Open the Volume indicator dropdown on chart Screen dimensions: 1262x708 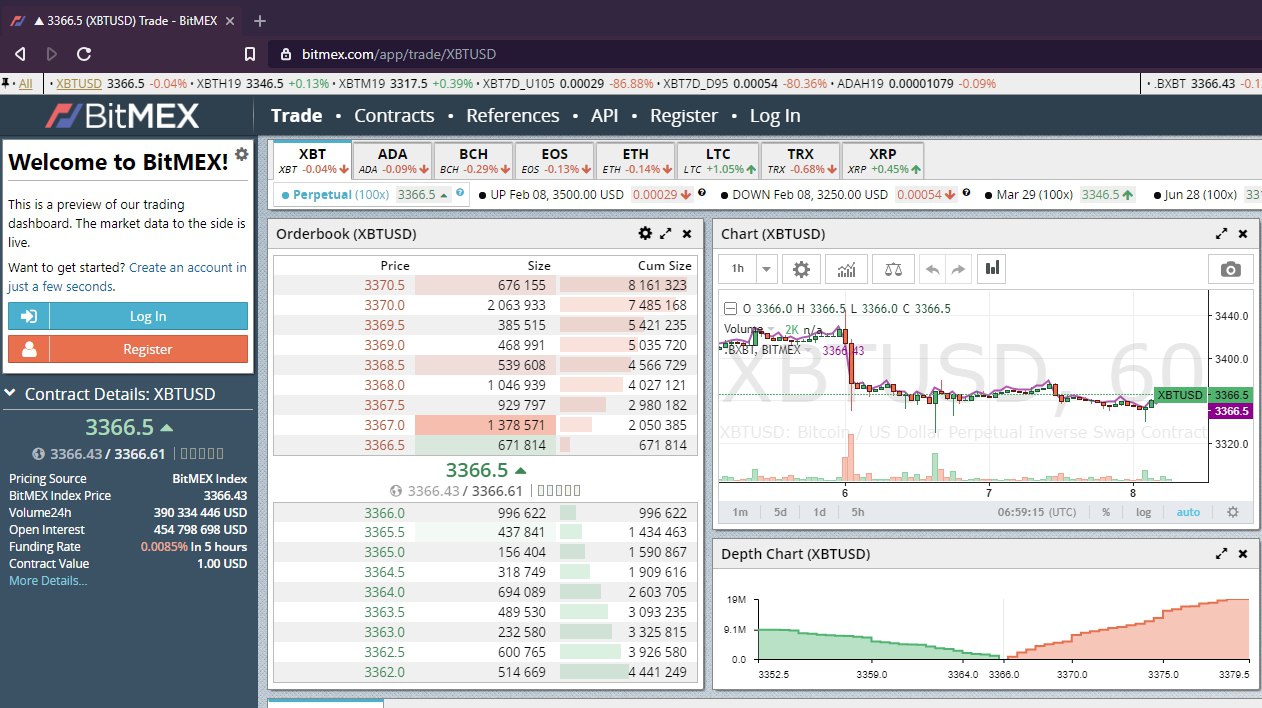[x=772, y=329]
